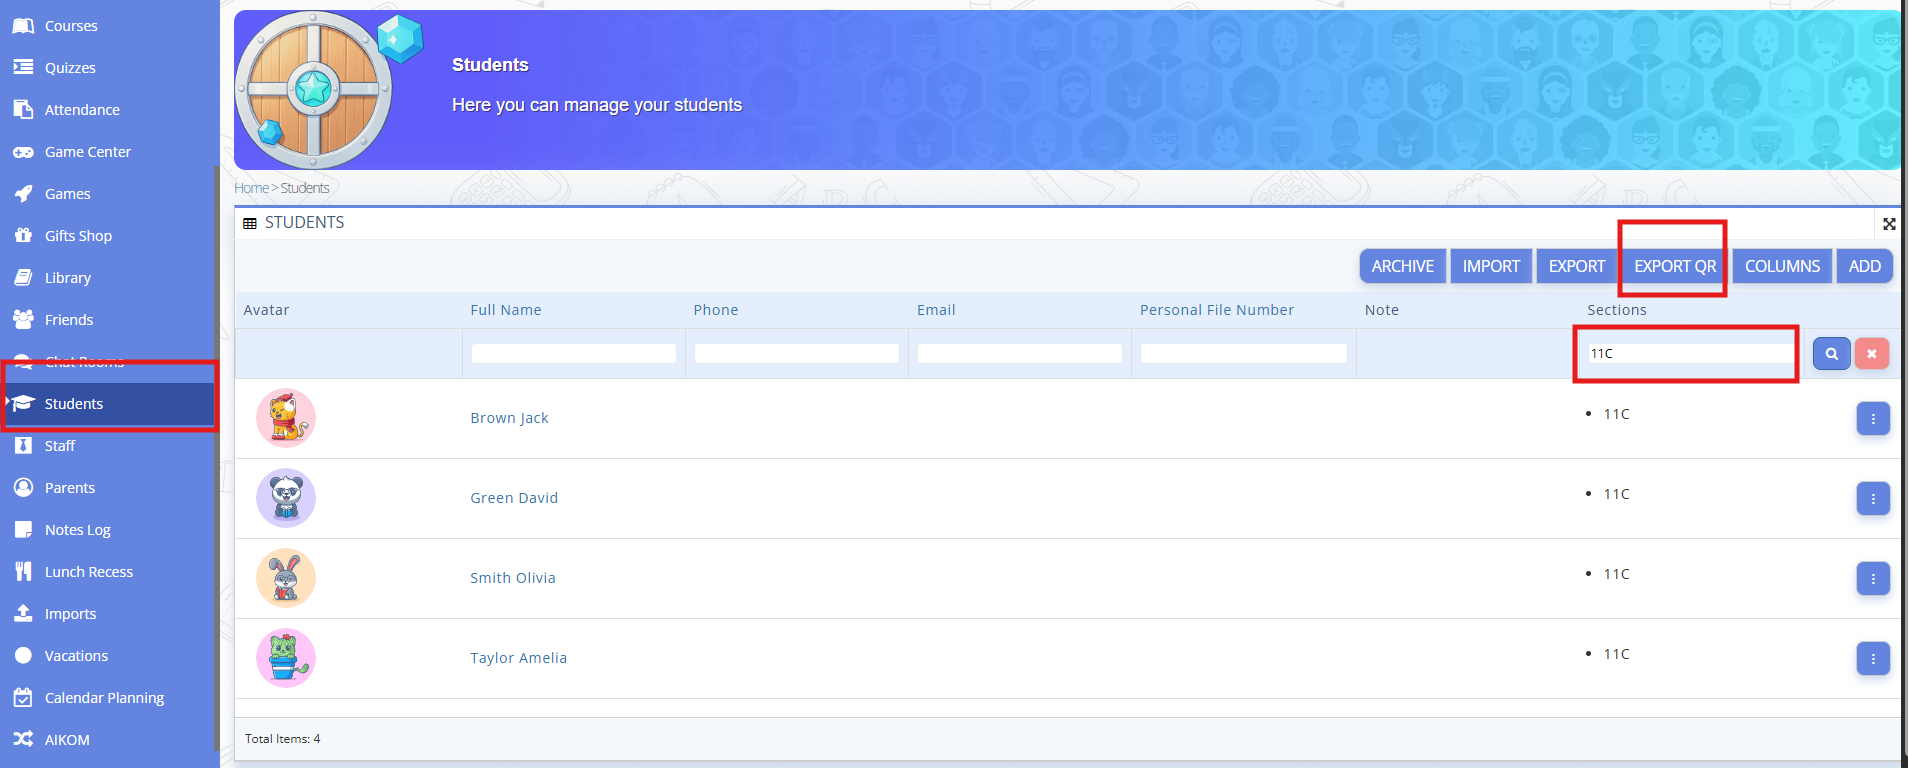Click the Game Center controller icon
This screenshot has height=768, width=1908.
23,152
